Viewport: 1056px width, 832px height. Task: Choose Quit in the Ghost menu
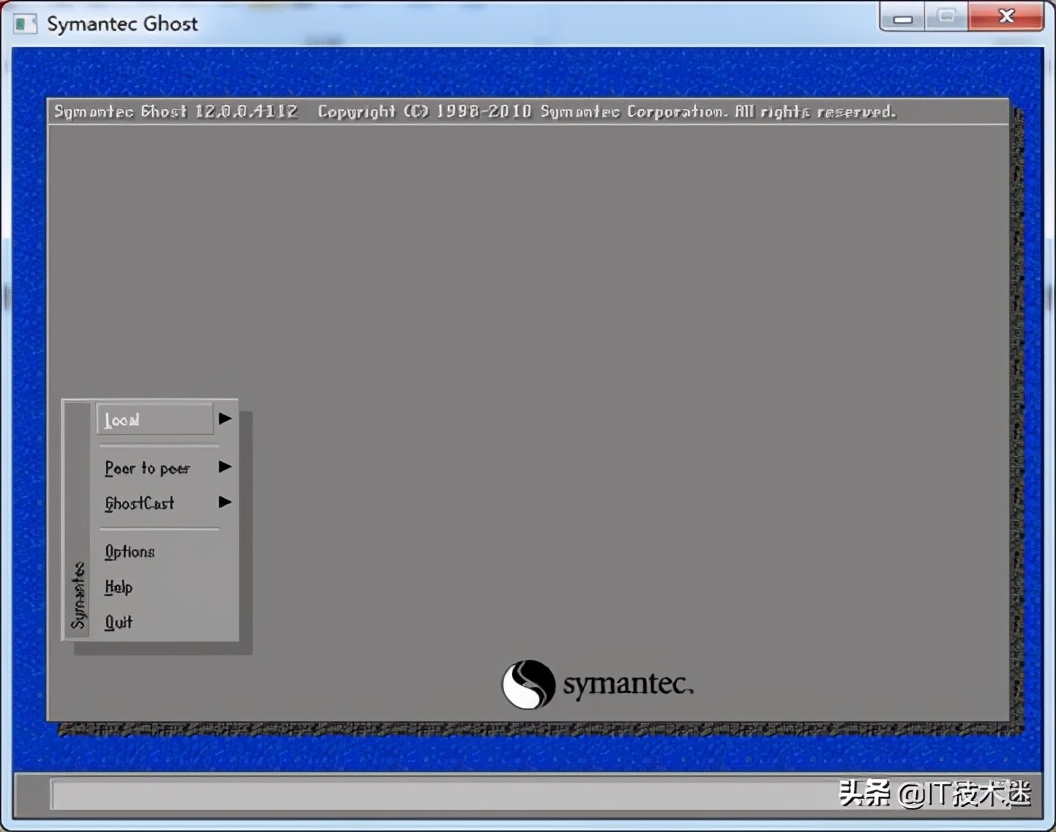click(119, 622)
